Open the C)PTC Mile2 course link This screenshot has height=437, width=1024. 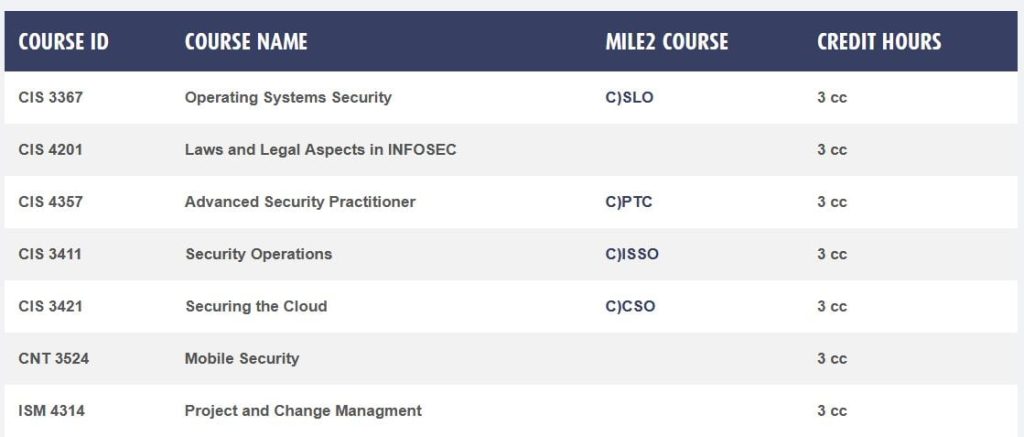[629, 202]
